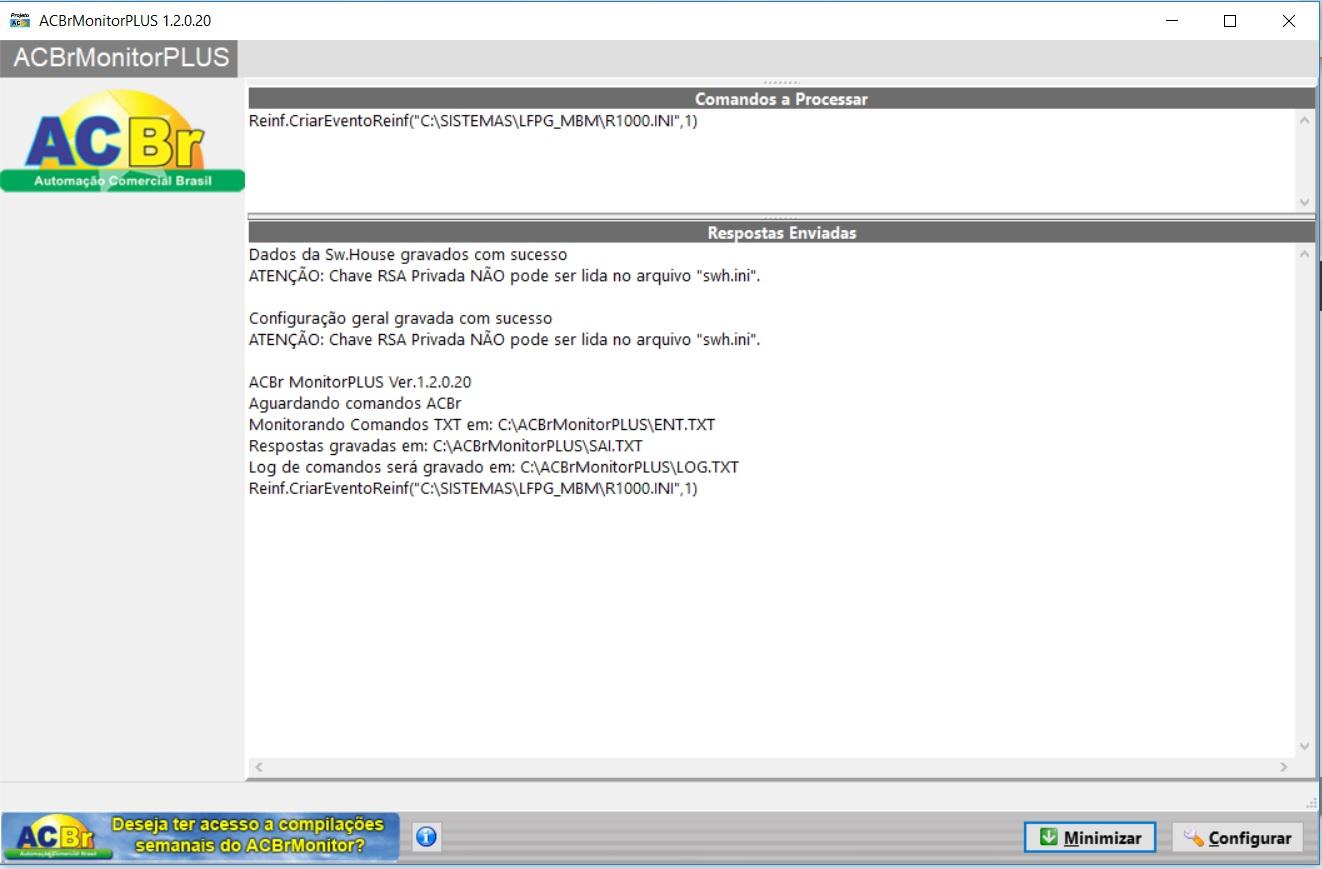Click the line mentioning SAI.TXT

[446, 446]
